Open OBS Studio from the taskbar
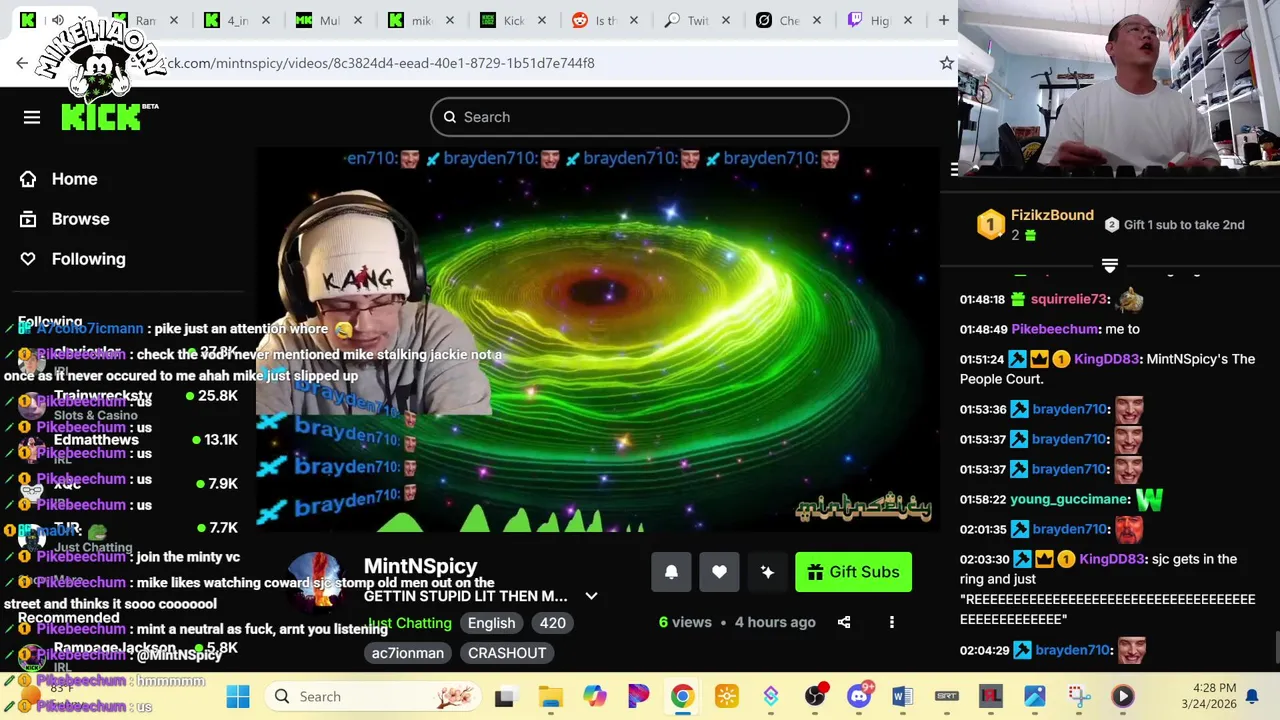 [815, 696]
